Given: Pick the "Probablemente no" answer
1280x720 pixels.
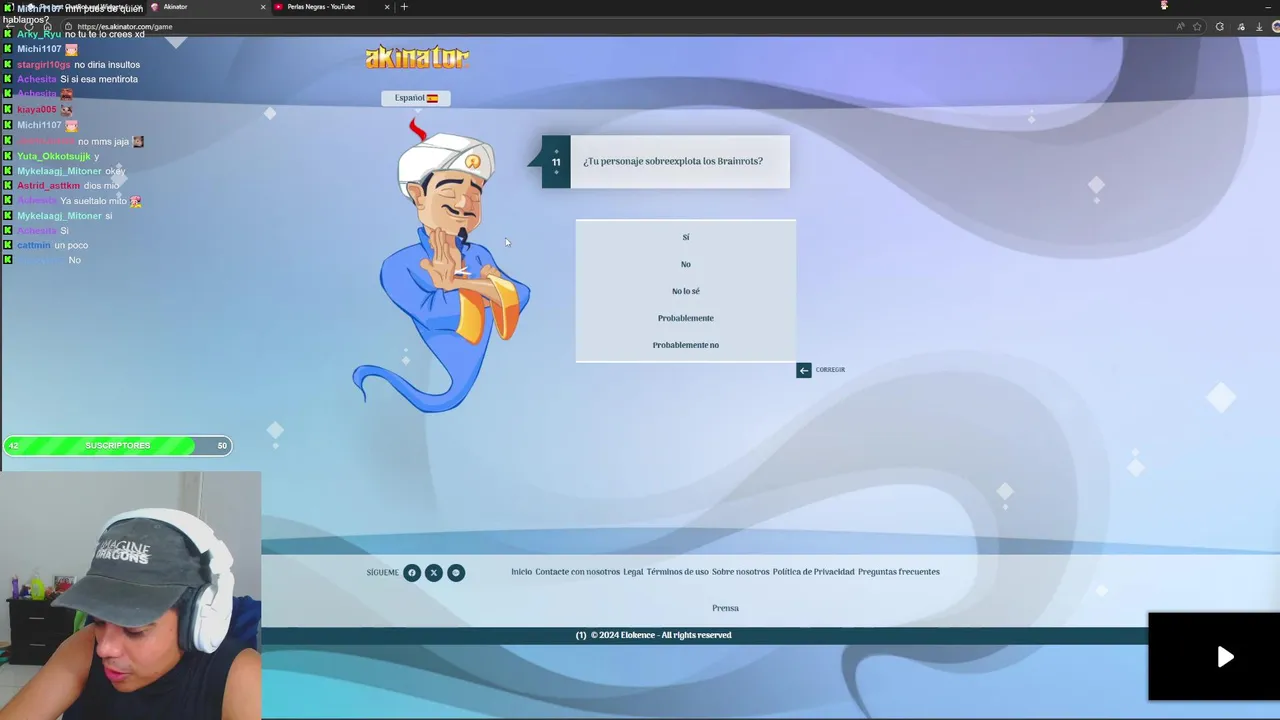Looking at the screenshot, I should 685,345.
